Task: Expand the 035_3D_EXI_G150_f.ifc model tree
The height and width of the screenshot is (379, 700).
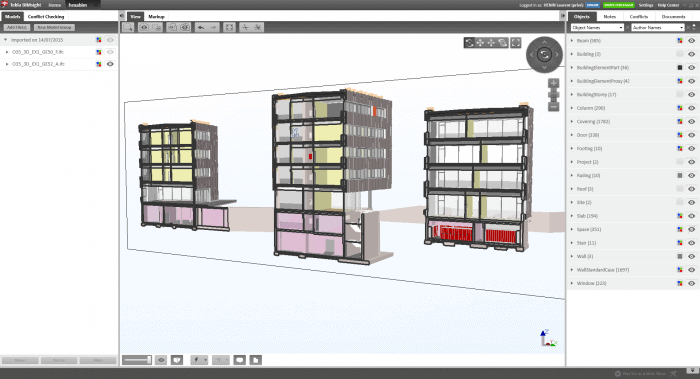Action: (7, 52)
